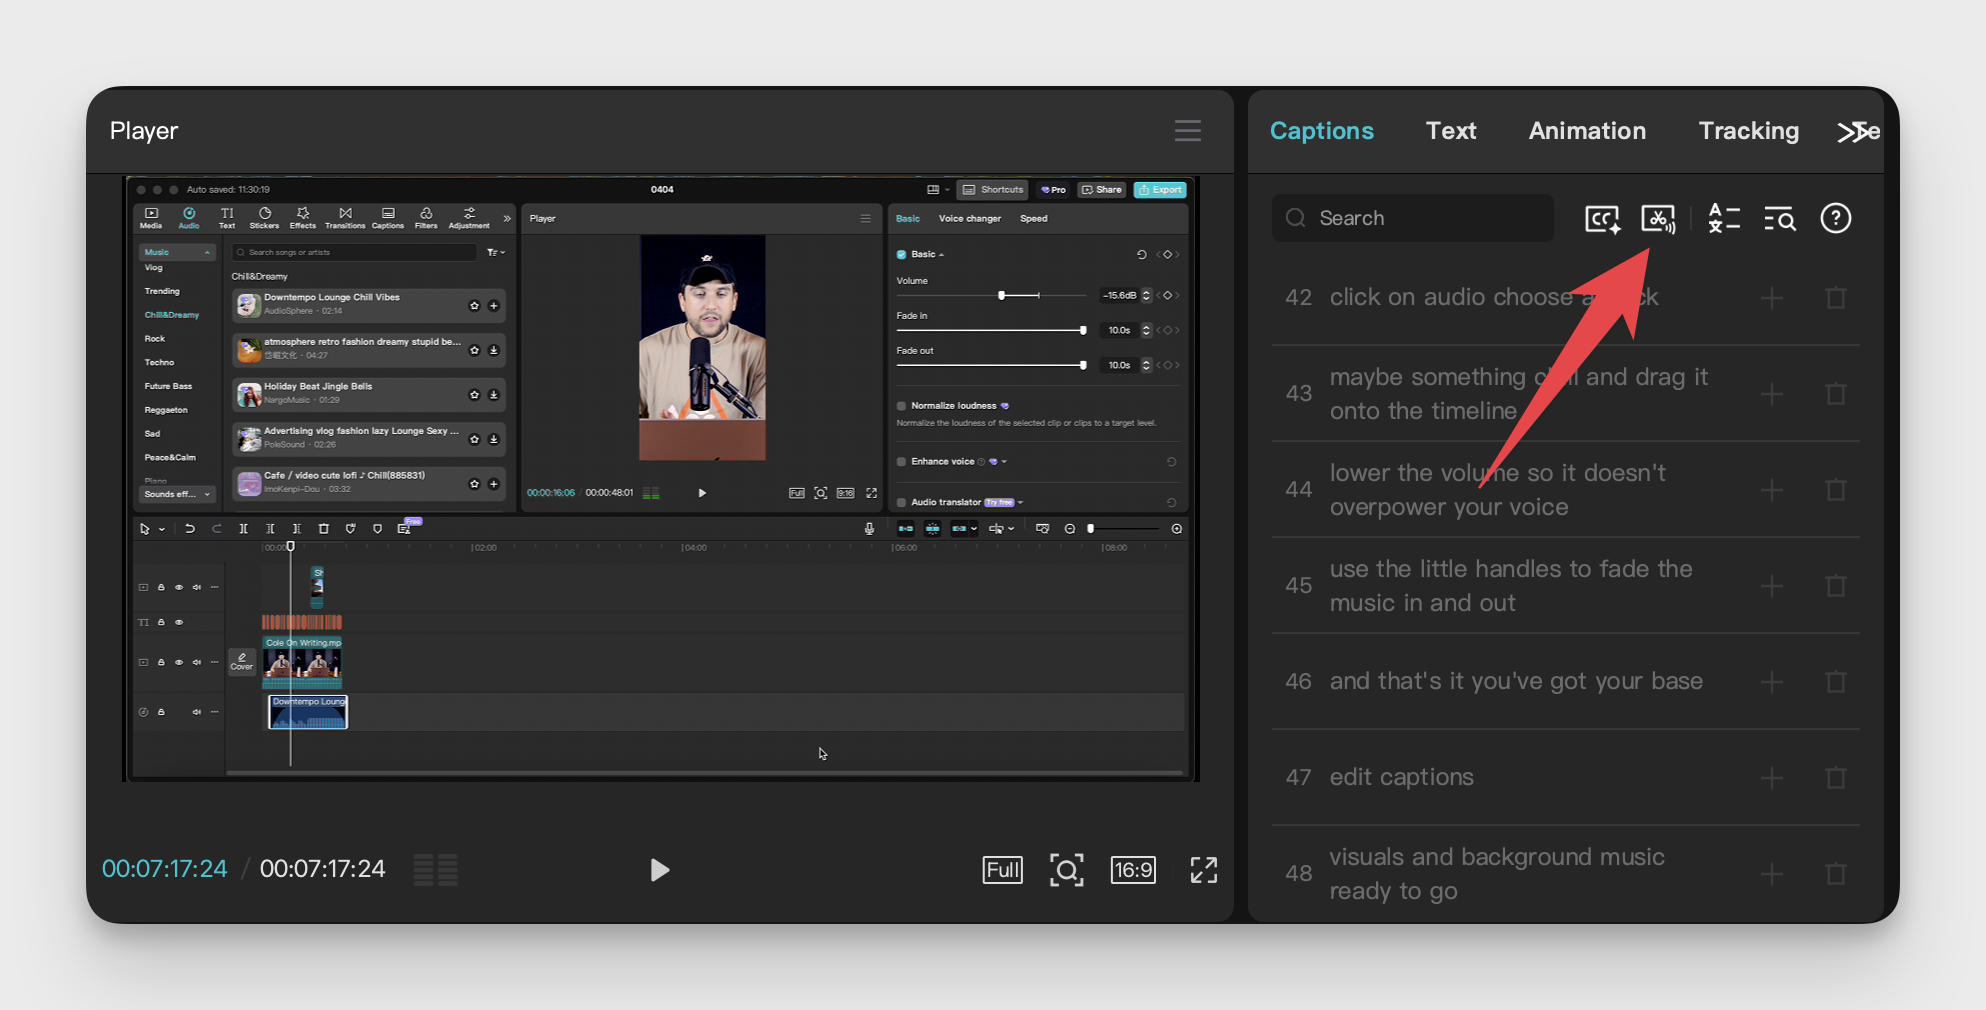1986x1010 pixels.
Task: Delete caption 42 with its trash icon
Action: (1836, 298)
